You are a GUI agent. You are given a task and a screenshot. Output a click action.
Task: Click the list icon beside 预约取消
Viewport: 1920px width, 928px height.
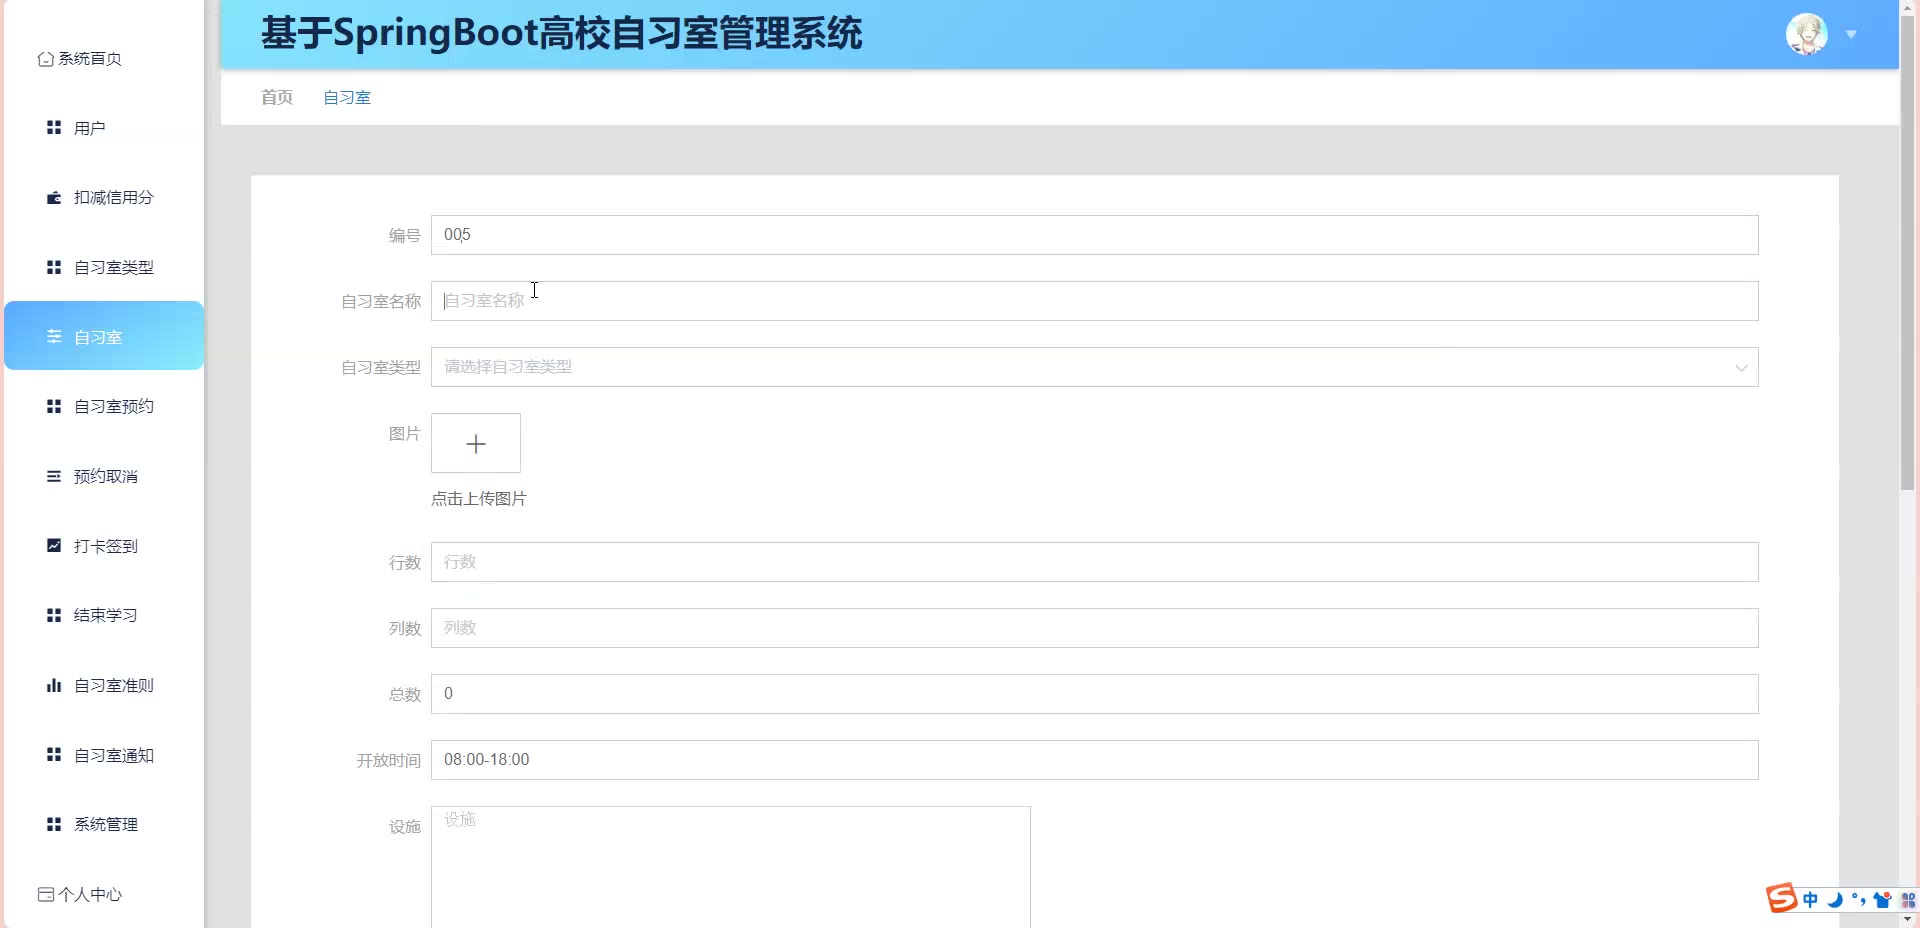pyautogui.click(x=54, y=476)
